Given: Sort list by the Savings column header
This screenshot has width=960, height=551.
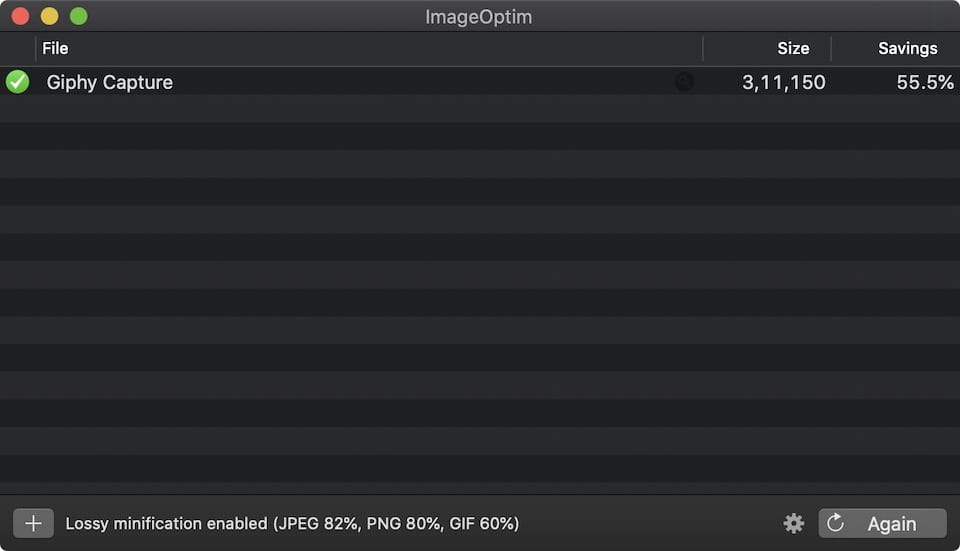Looking at the screenshot, I should coord(907,48).
